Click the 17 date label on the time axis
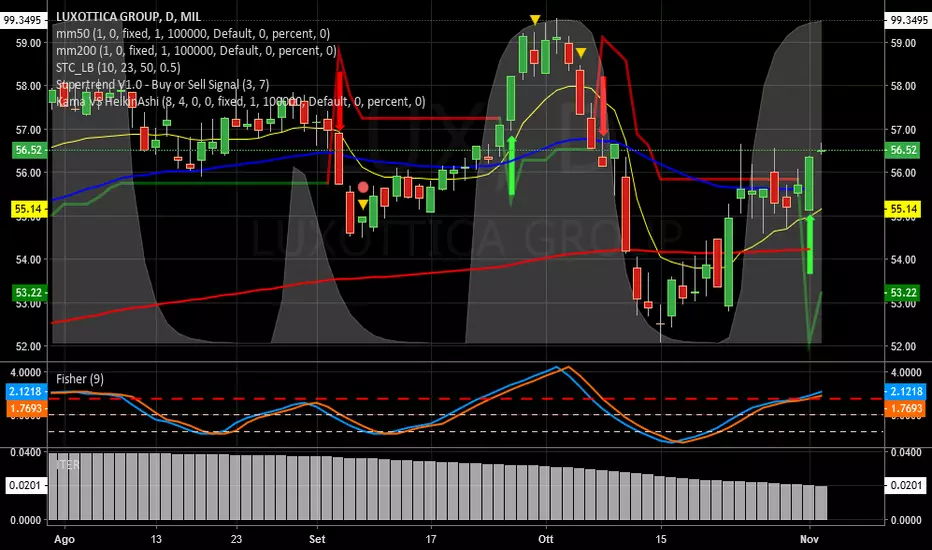The height and width of the screenshot is (550, 932). pyautogui.click(x=431, y=539)
